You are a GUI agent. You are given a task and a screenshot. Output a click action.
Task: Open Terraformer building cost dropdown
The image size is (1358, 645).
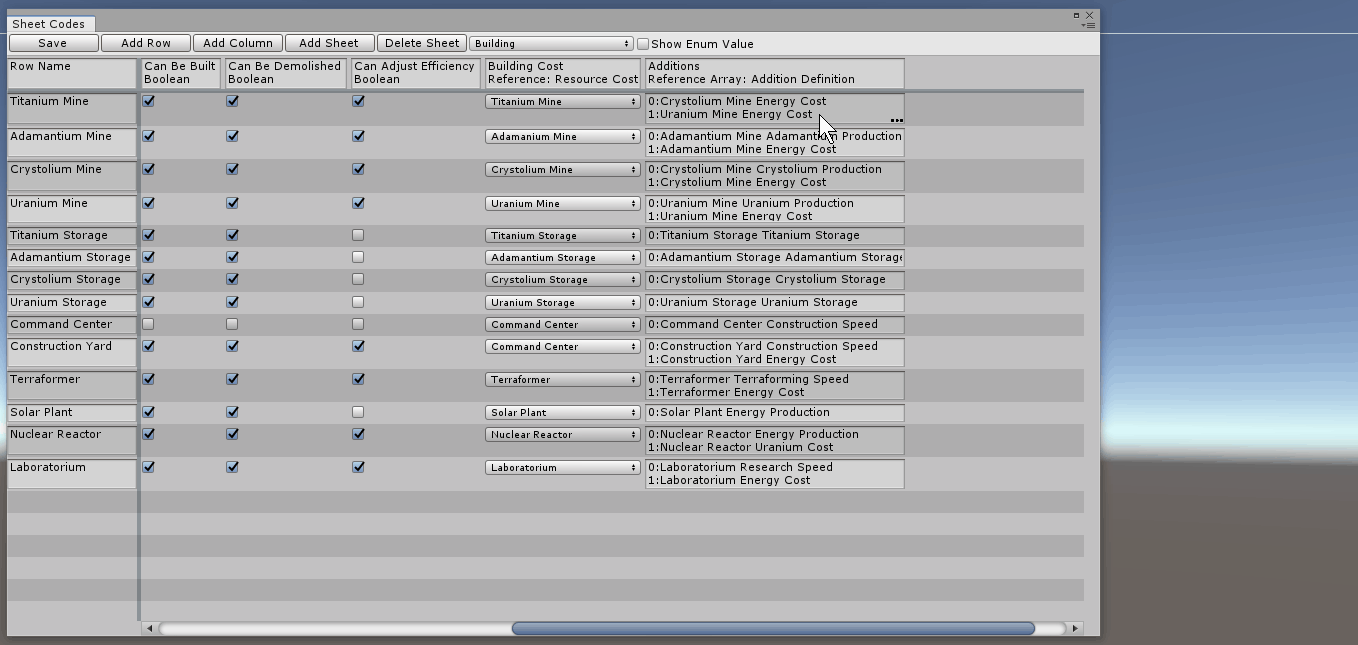click(x=563, y=380)
